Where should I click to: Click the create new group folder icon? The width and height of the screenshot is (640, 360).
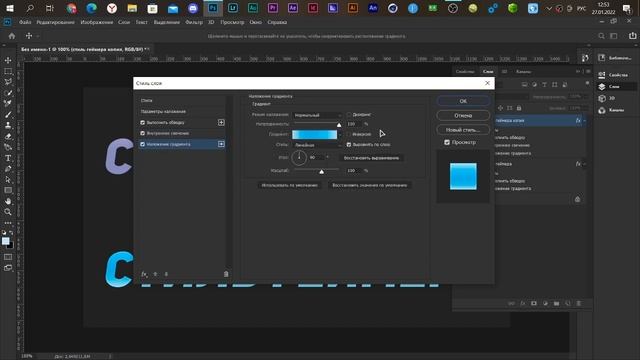point(556,303)
